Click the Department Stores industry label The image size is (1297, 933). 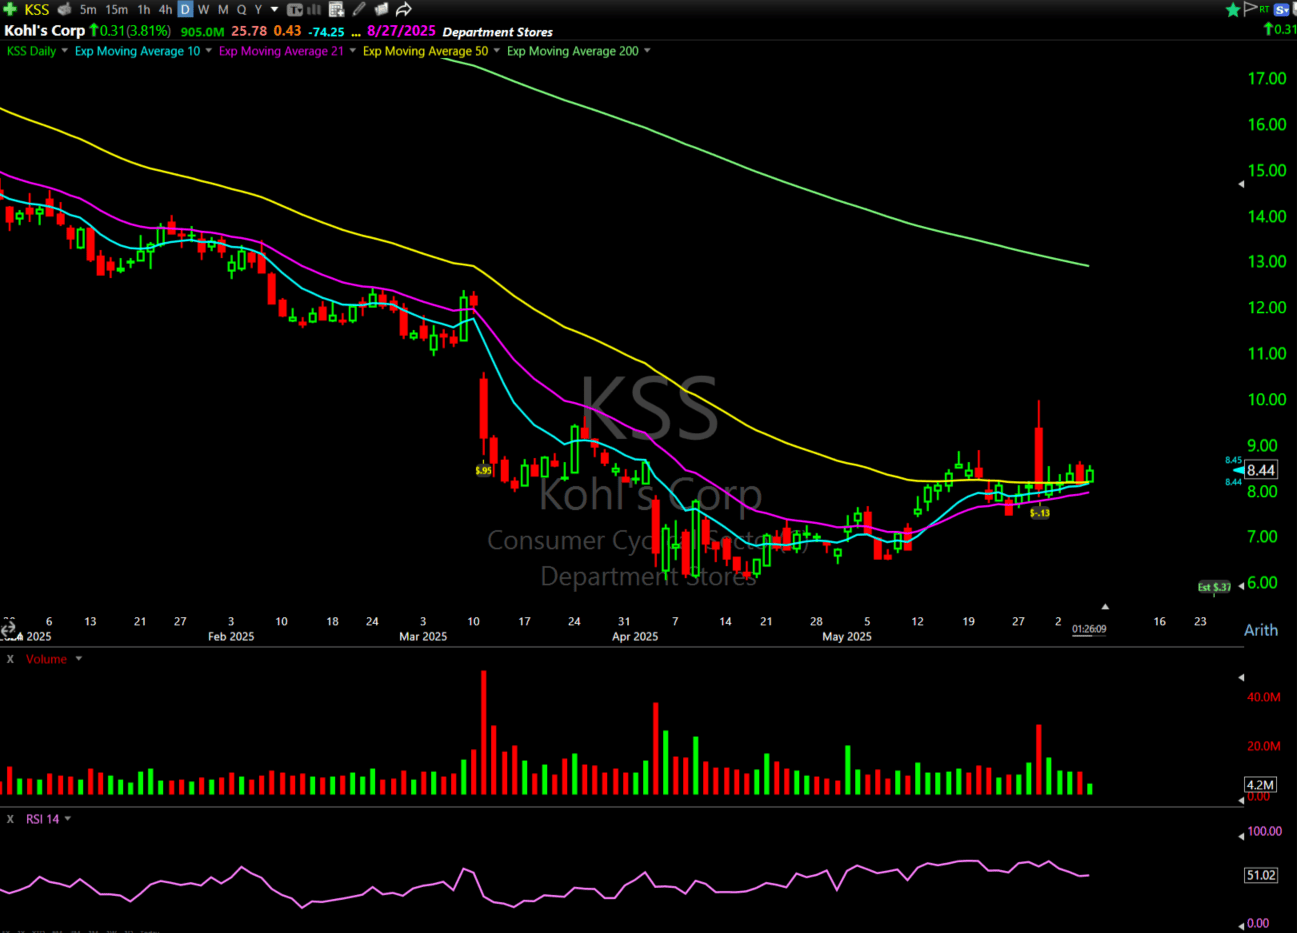point(497,32)
